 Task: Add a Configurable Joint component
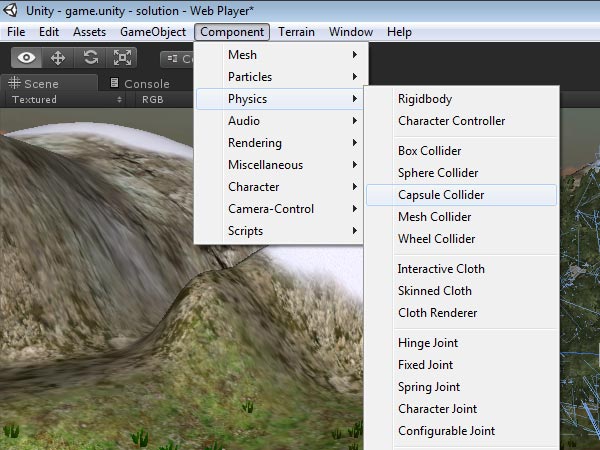click(x=461, y=431)
